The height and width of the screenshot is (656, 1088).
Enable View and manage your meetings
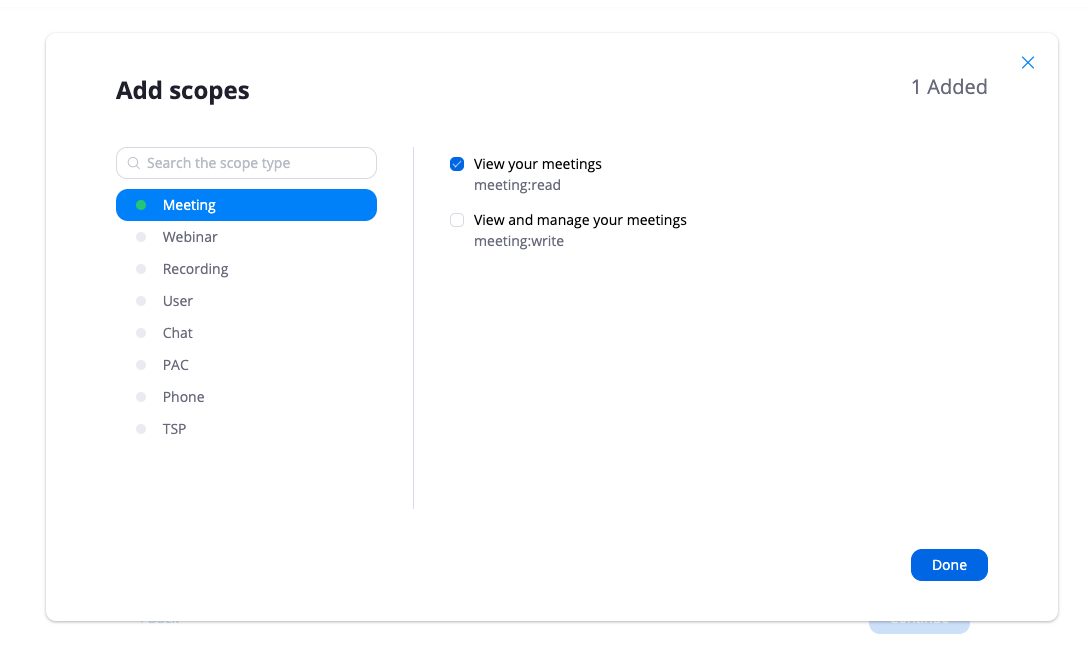[x=457, y=220]
